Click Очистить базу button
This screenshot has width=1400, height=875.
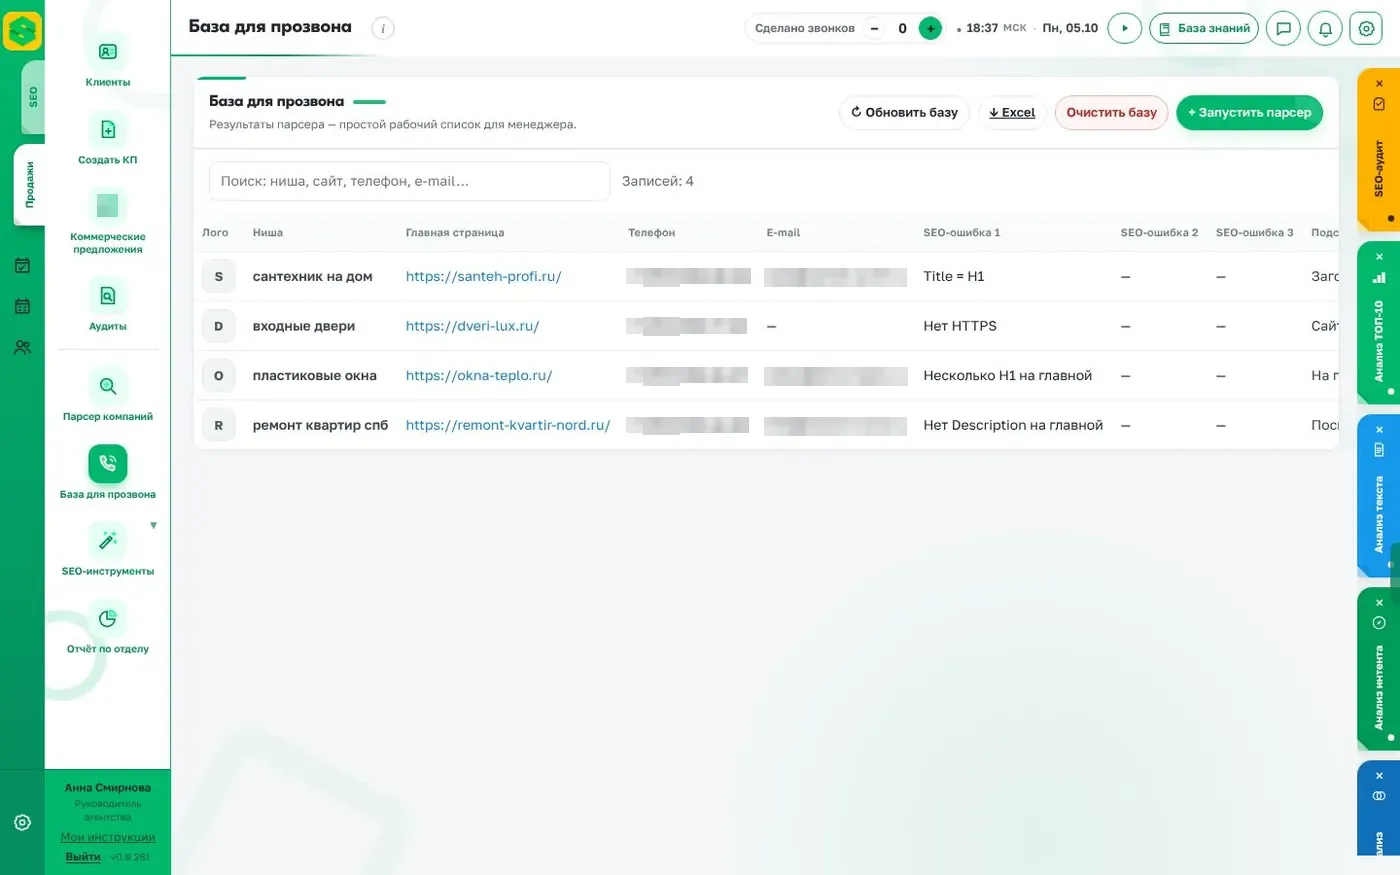1111,112
